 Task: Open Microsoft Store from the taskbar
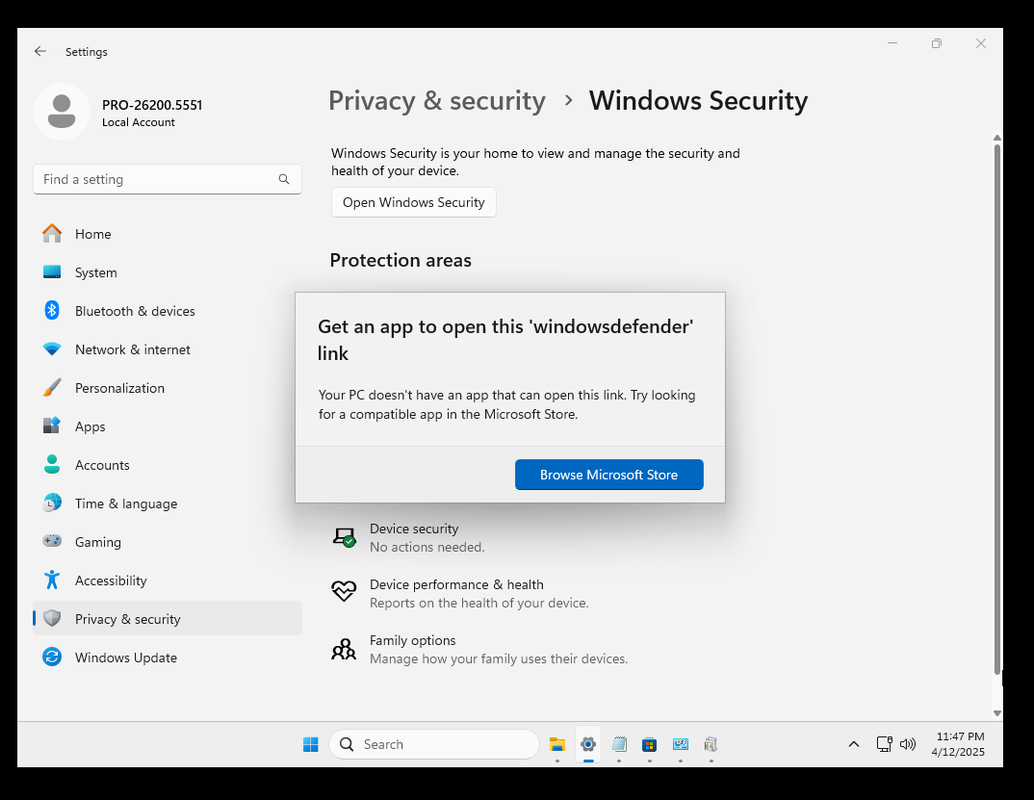650,744
